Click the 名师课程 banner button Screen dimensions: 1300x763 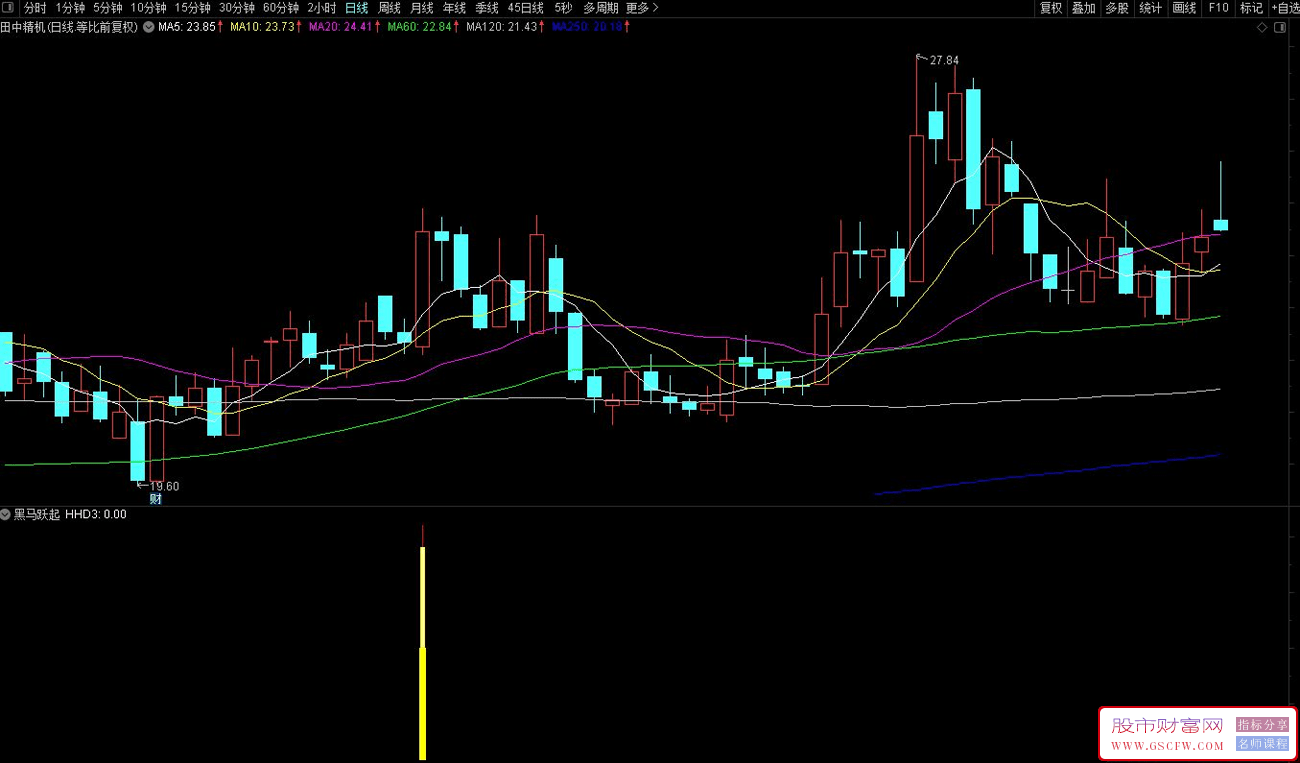point(1263,744)
